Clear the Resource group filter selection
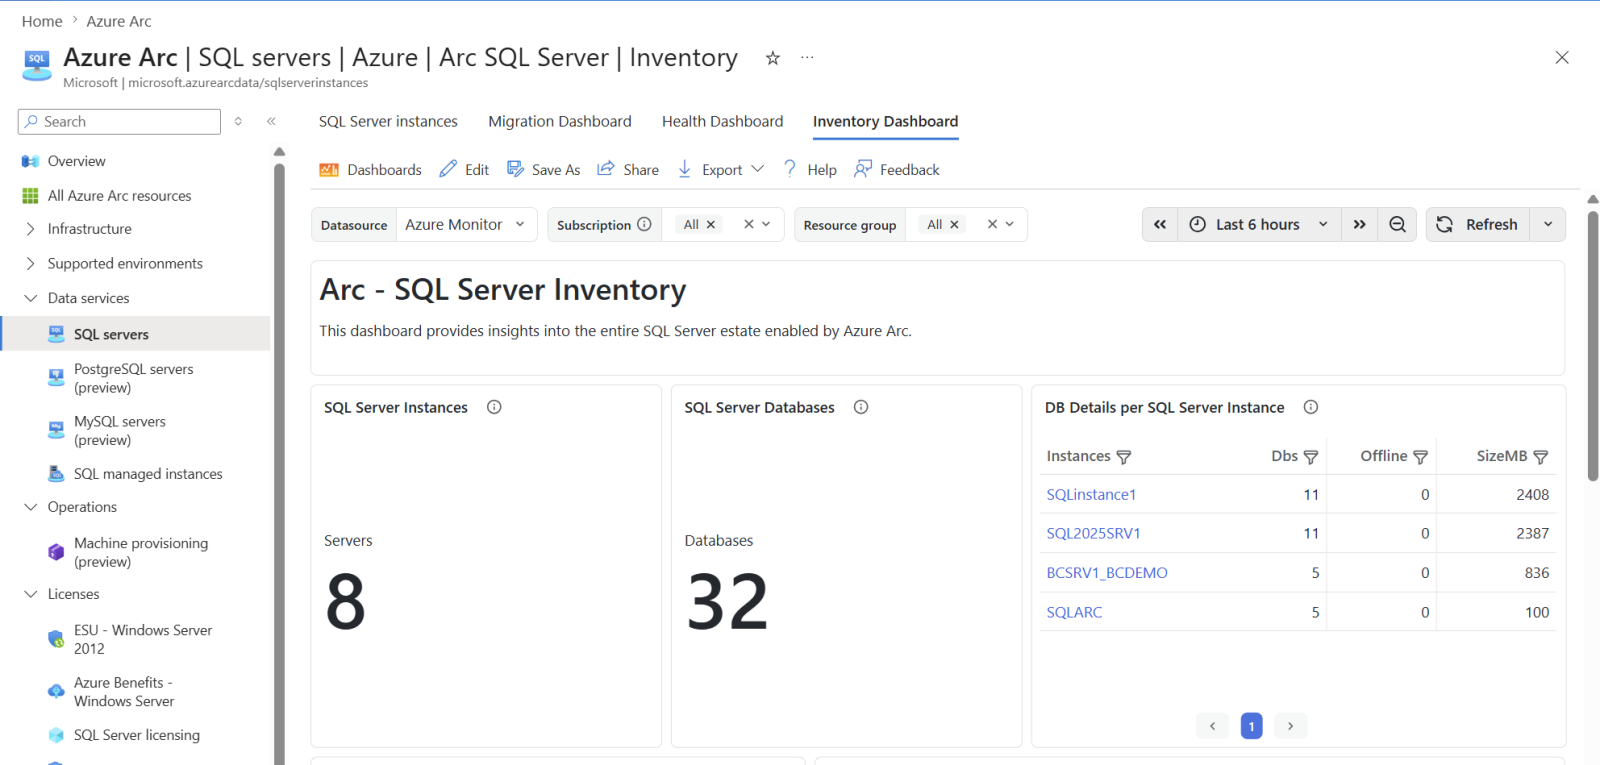The width and height of the screenshot is (1600, 765). pos(992,225)
